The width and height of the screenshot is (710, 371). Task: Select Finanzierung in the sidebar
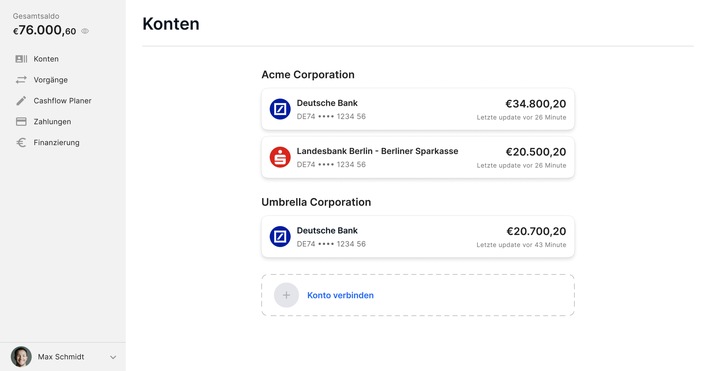(56, 142)
